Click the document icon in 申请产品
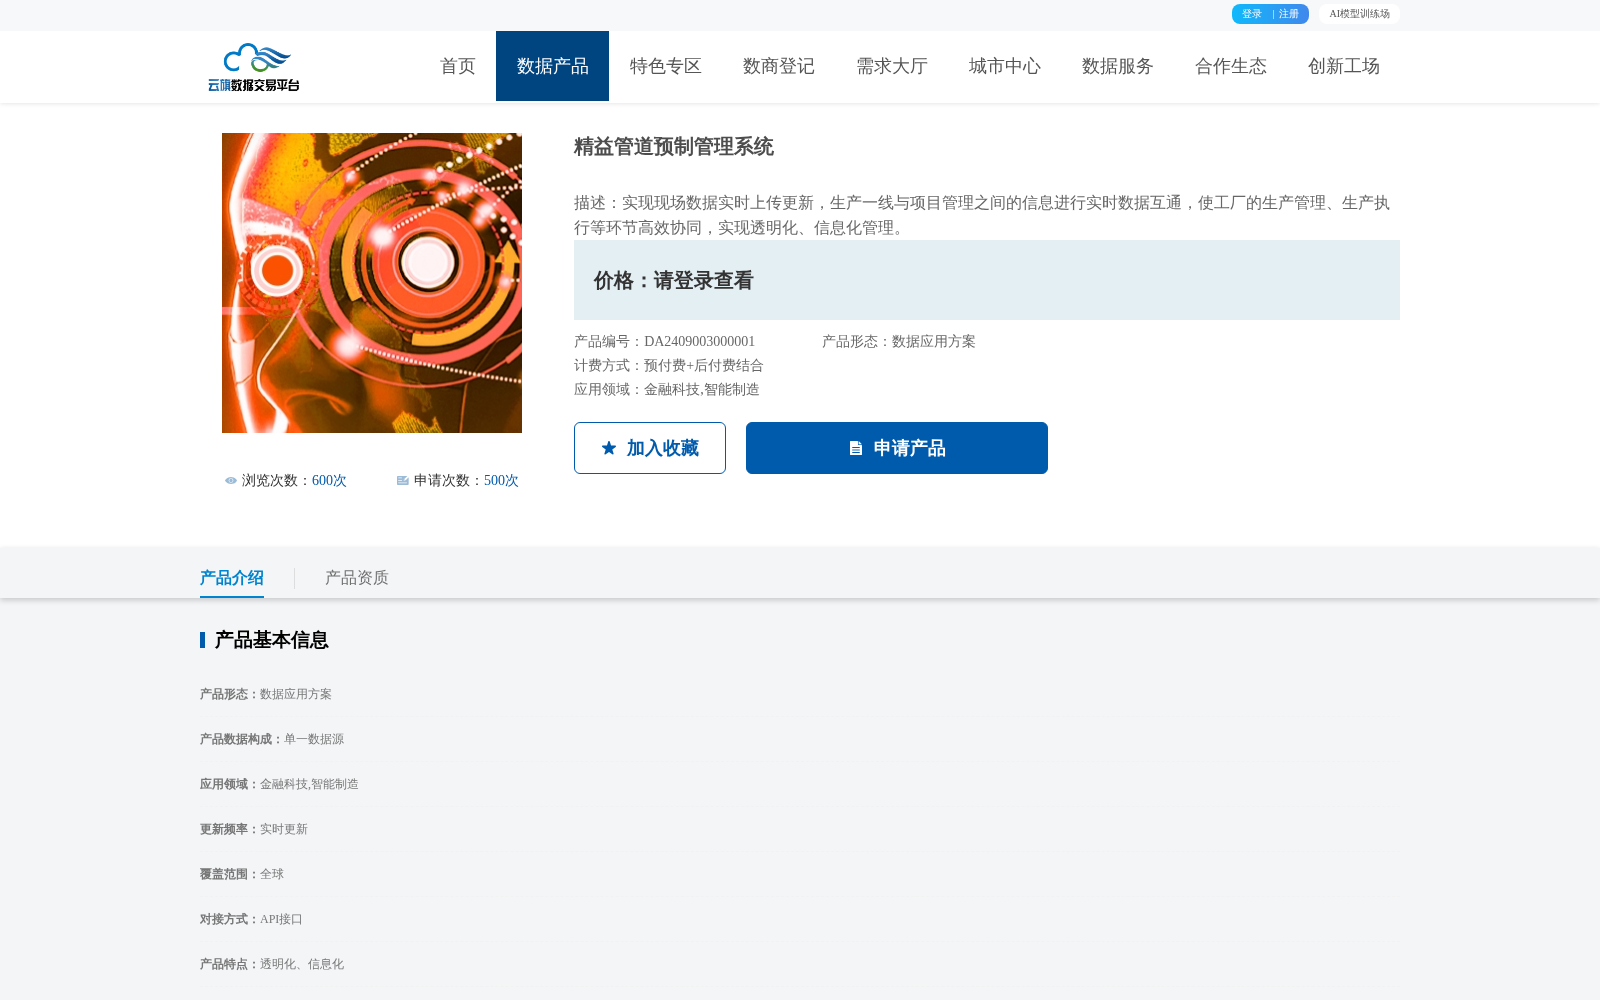The height and width of the screenshot is (1000, 1600). click(x=856, y=449)
